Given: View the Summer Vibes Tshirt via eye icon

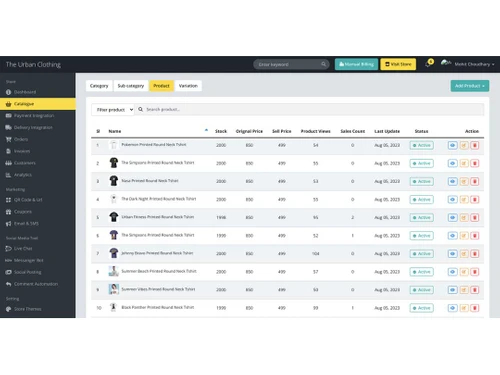Looking at the screenshot, I should [x=452, y=290].
